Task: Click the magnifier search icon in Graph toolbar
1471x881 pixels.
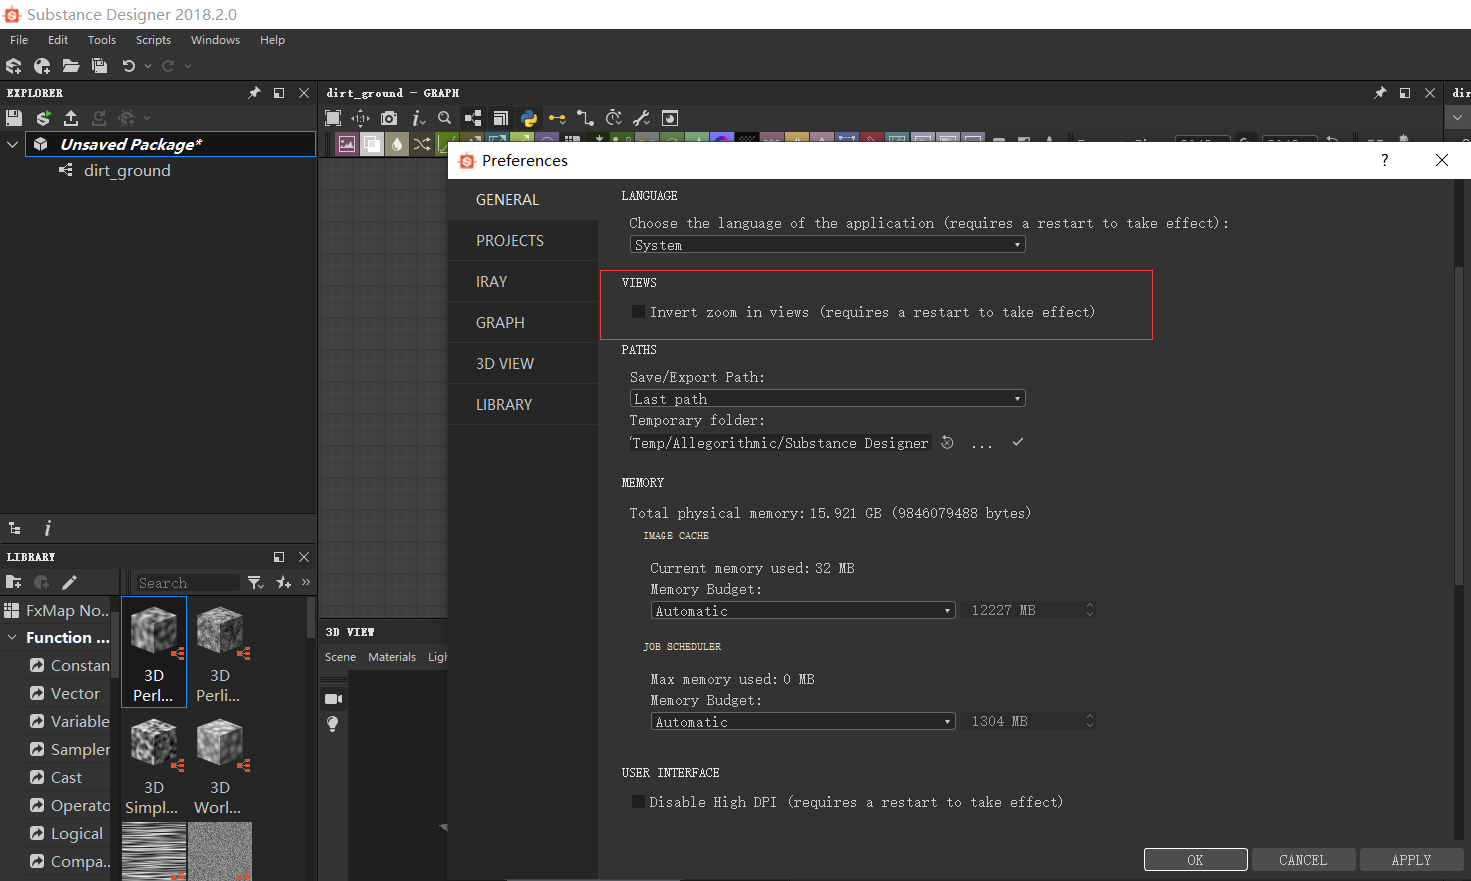Action: [x=445, y=118]
